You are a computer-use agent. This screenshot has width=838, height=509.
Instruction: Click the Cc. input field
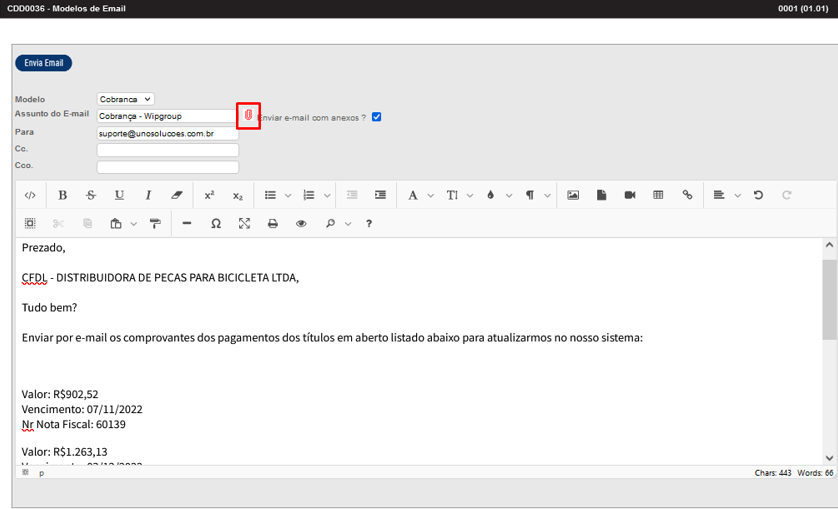click(x=167, y=150)
